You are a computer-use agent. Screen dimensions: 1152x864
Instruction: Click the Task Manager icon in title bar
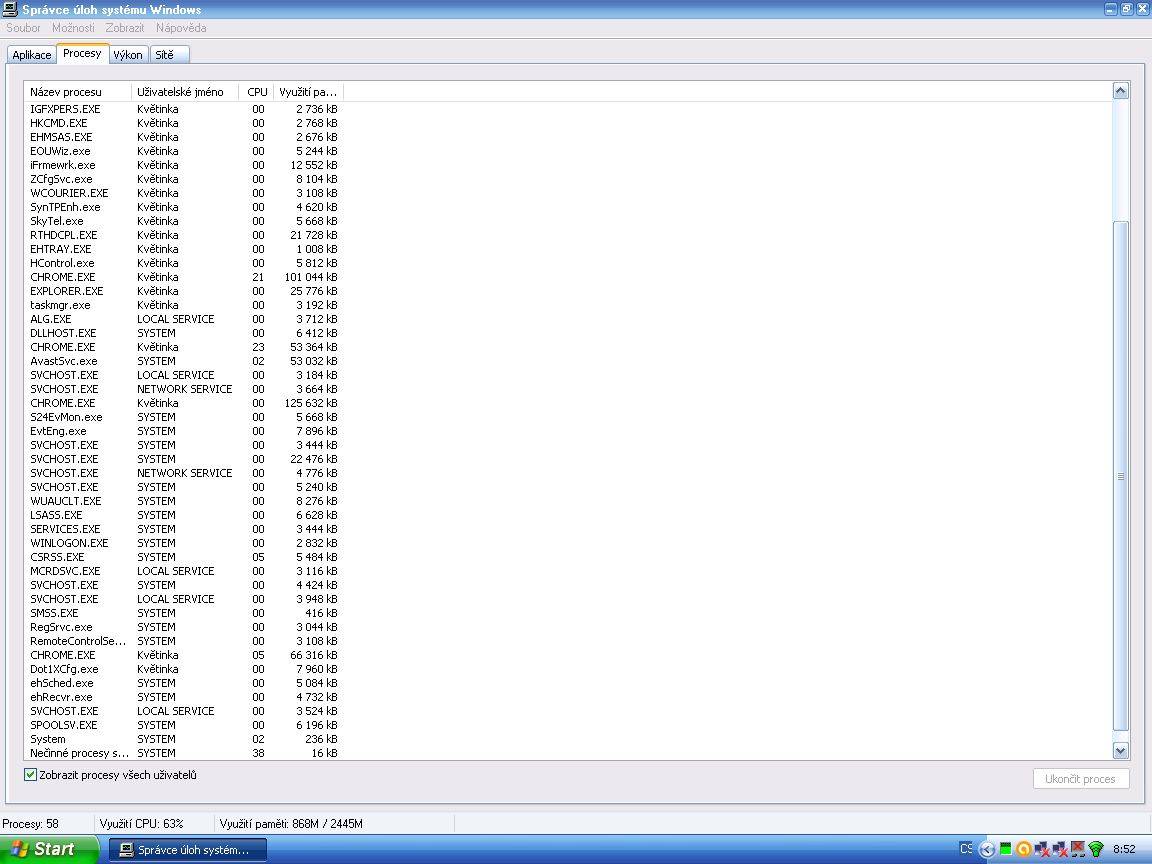10,10
